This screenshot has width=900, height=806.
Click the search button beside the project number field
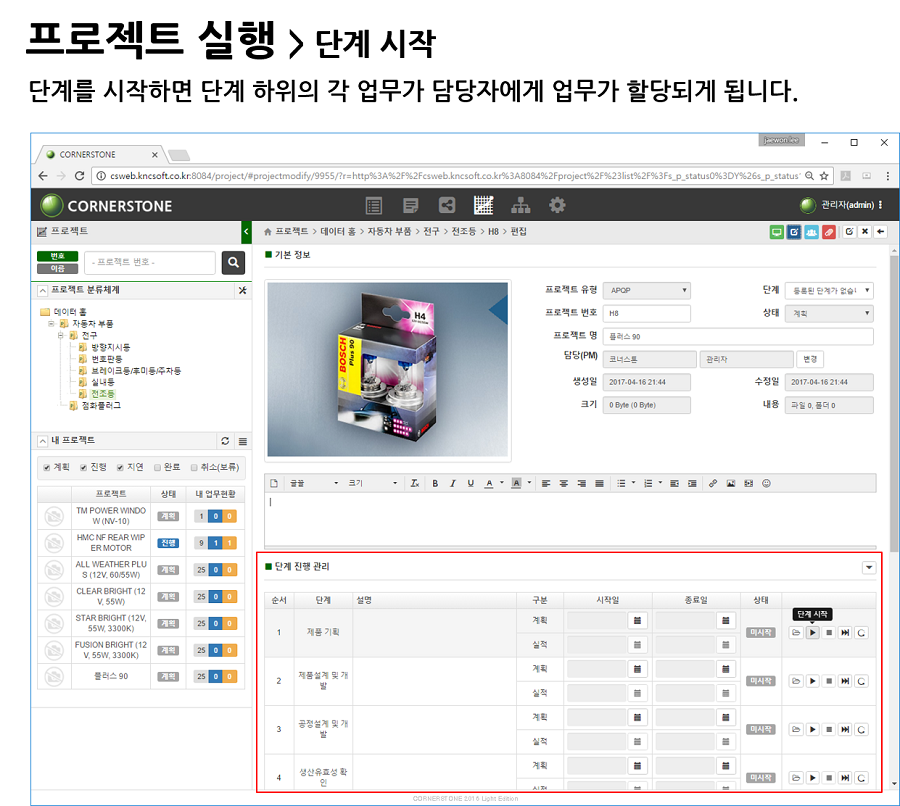point(233,262)
